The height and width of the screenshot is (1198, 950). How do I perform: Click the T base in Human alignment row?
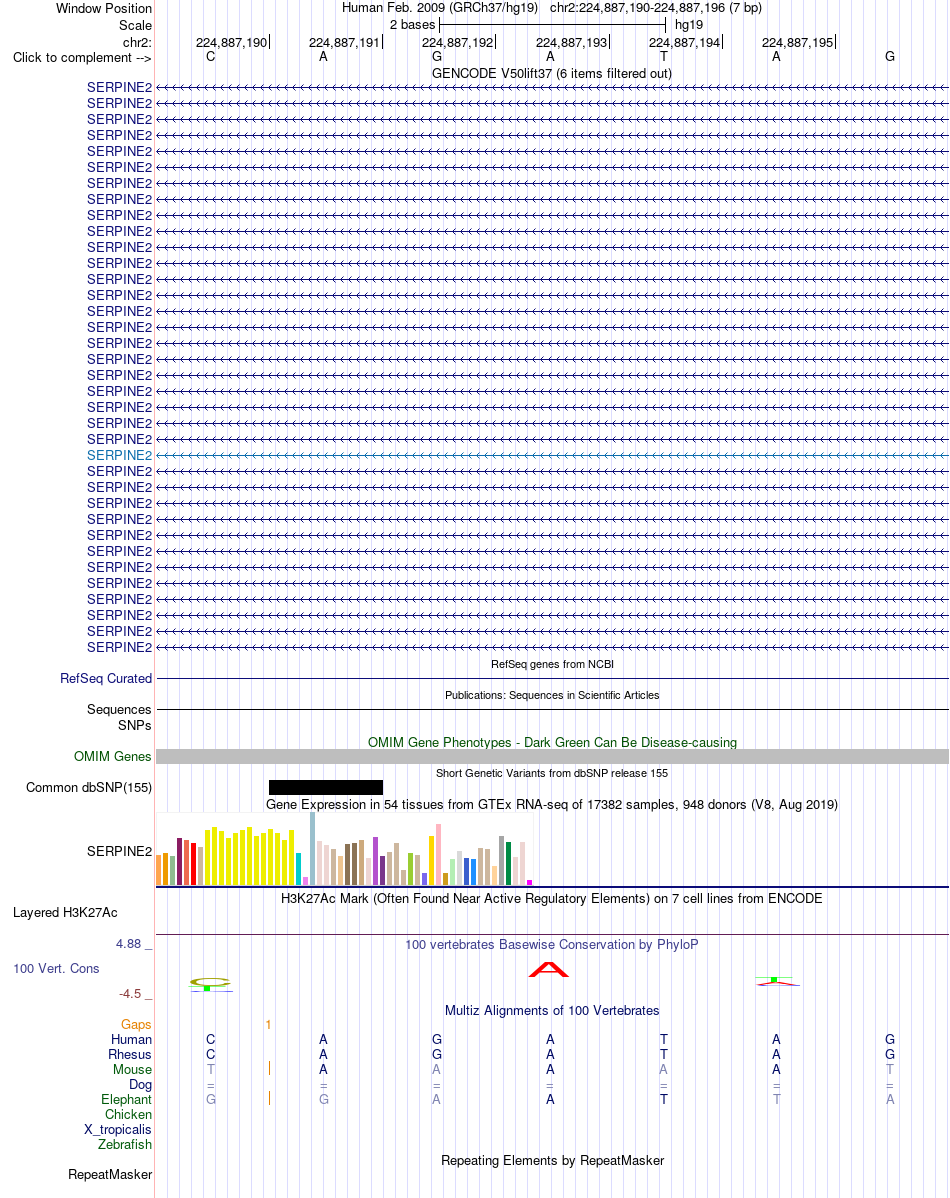coord(663,1040)
